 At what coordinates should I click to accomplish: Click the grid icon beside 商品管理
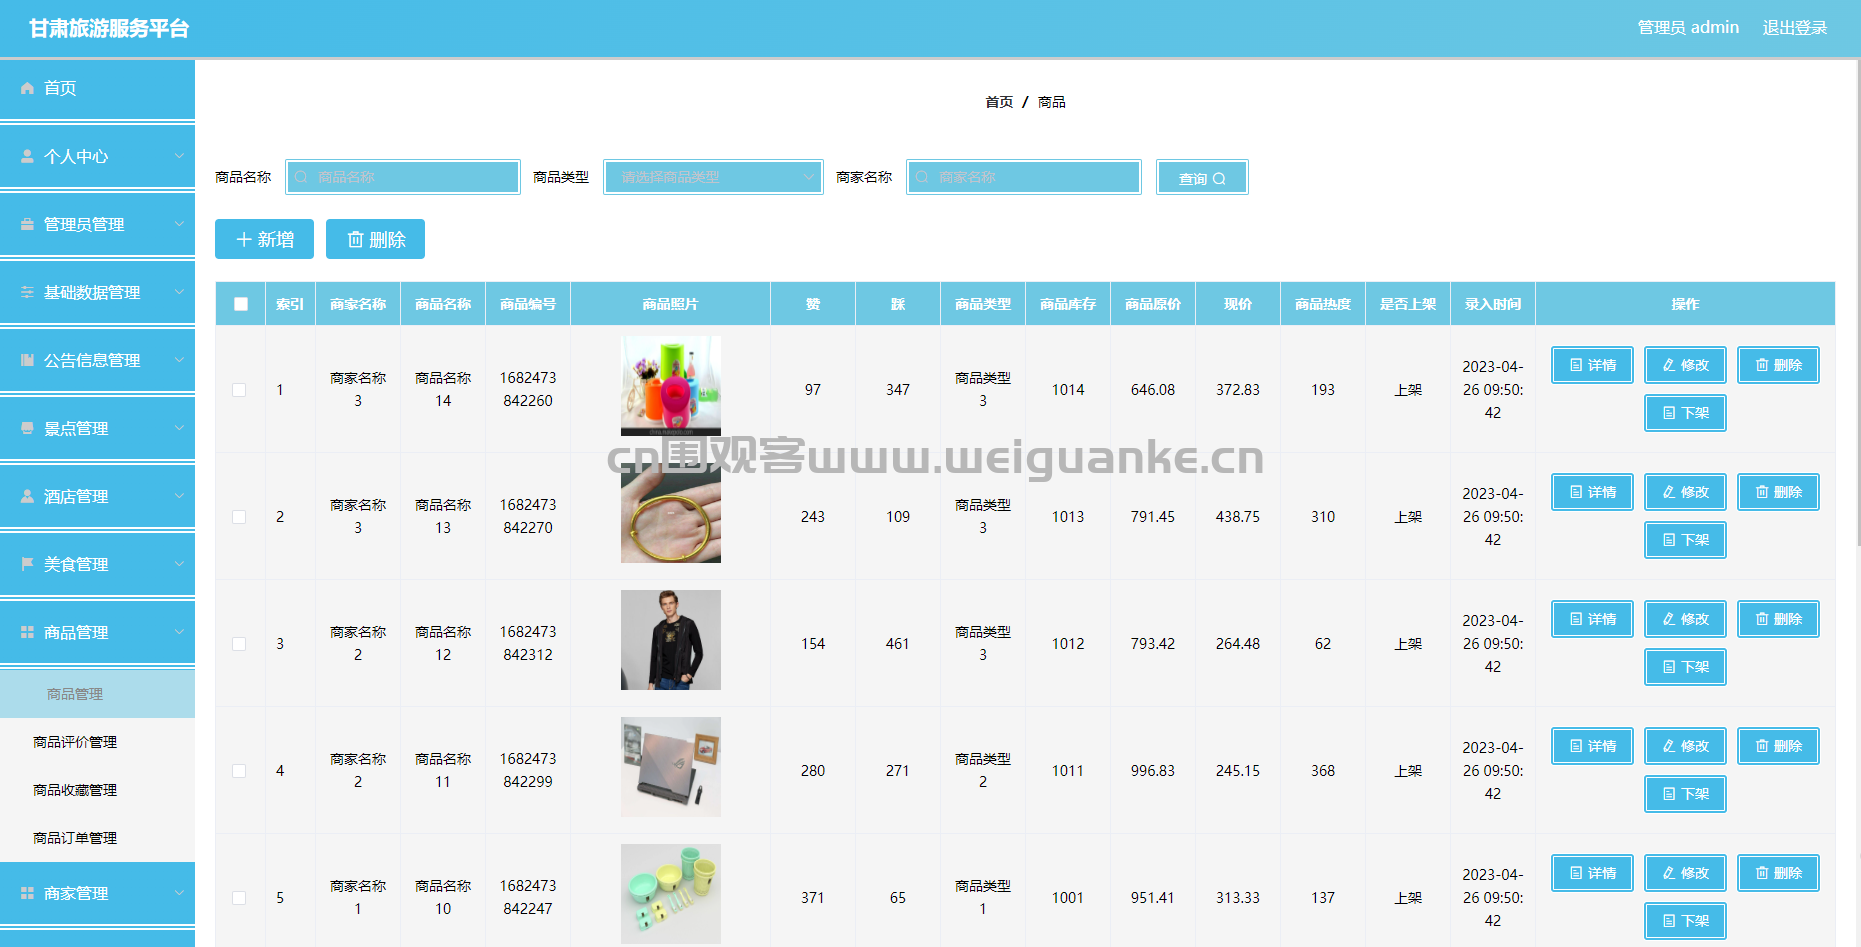(x=27, y=632)
